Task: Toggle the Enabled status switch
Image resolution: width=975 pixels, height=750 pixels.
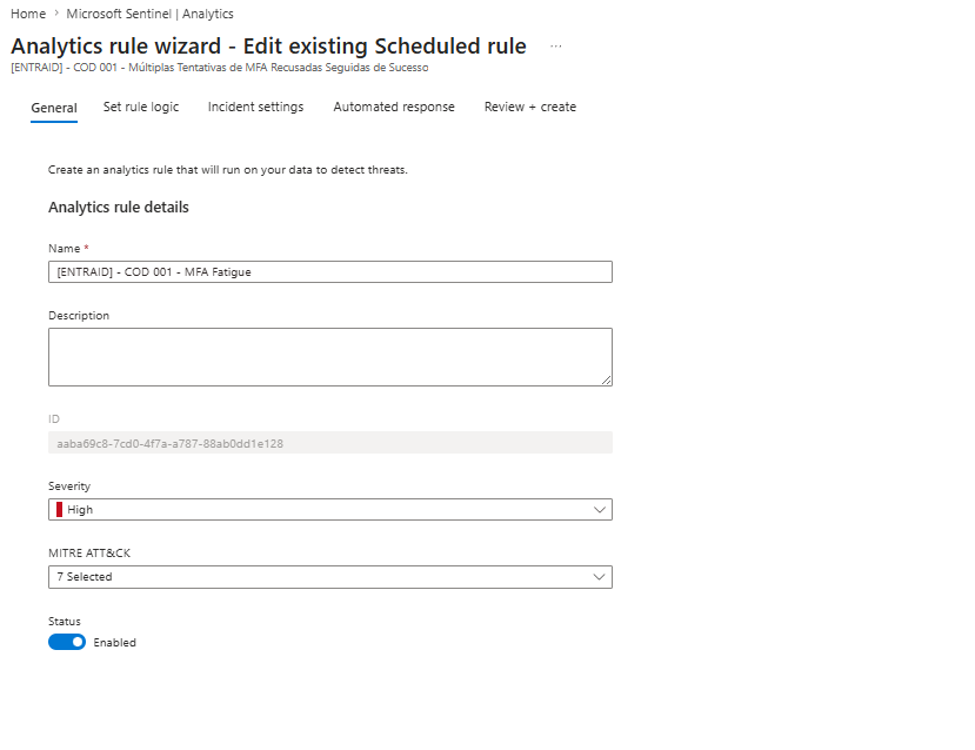Action: (67, 642)
